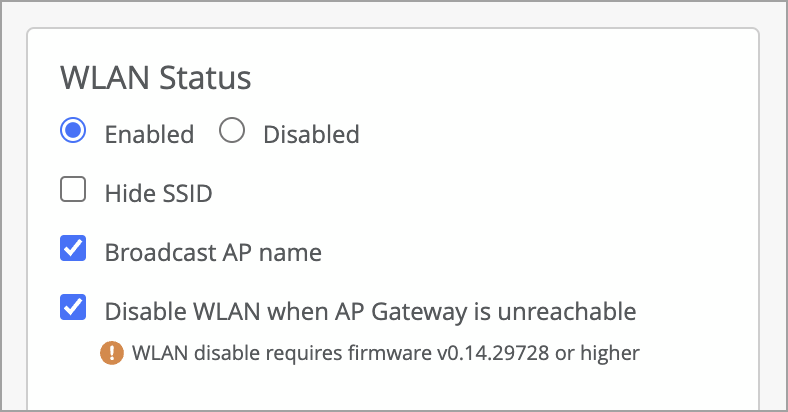Check the Hide SSID checkbox

pos(73,190)
